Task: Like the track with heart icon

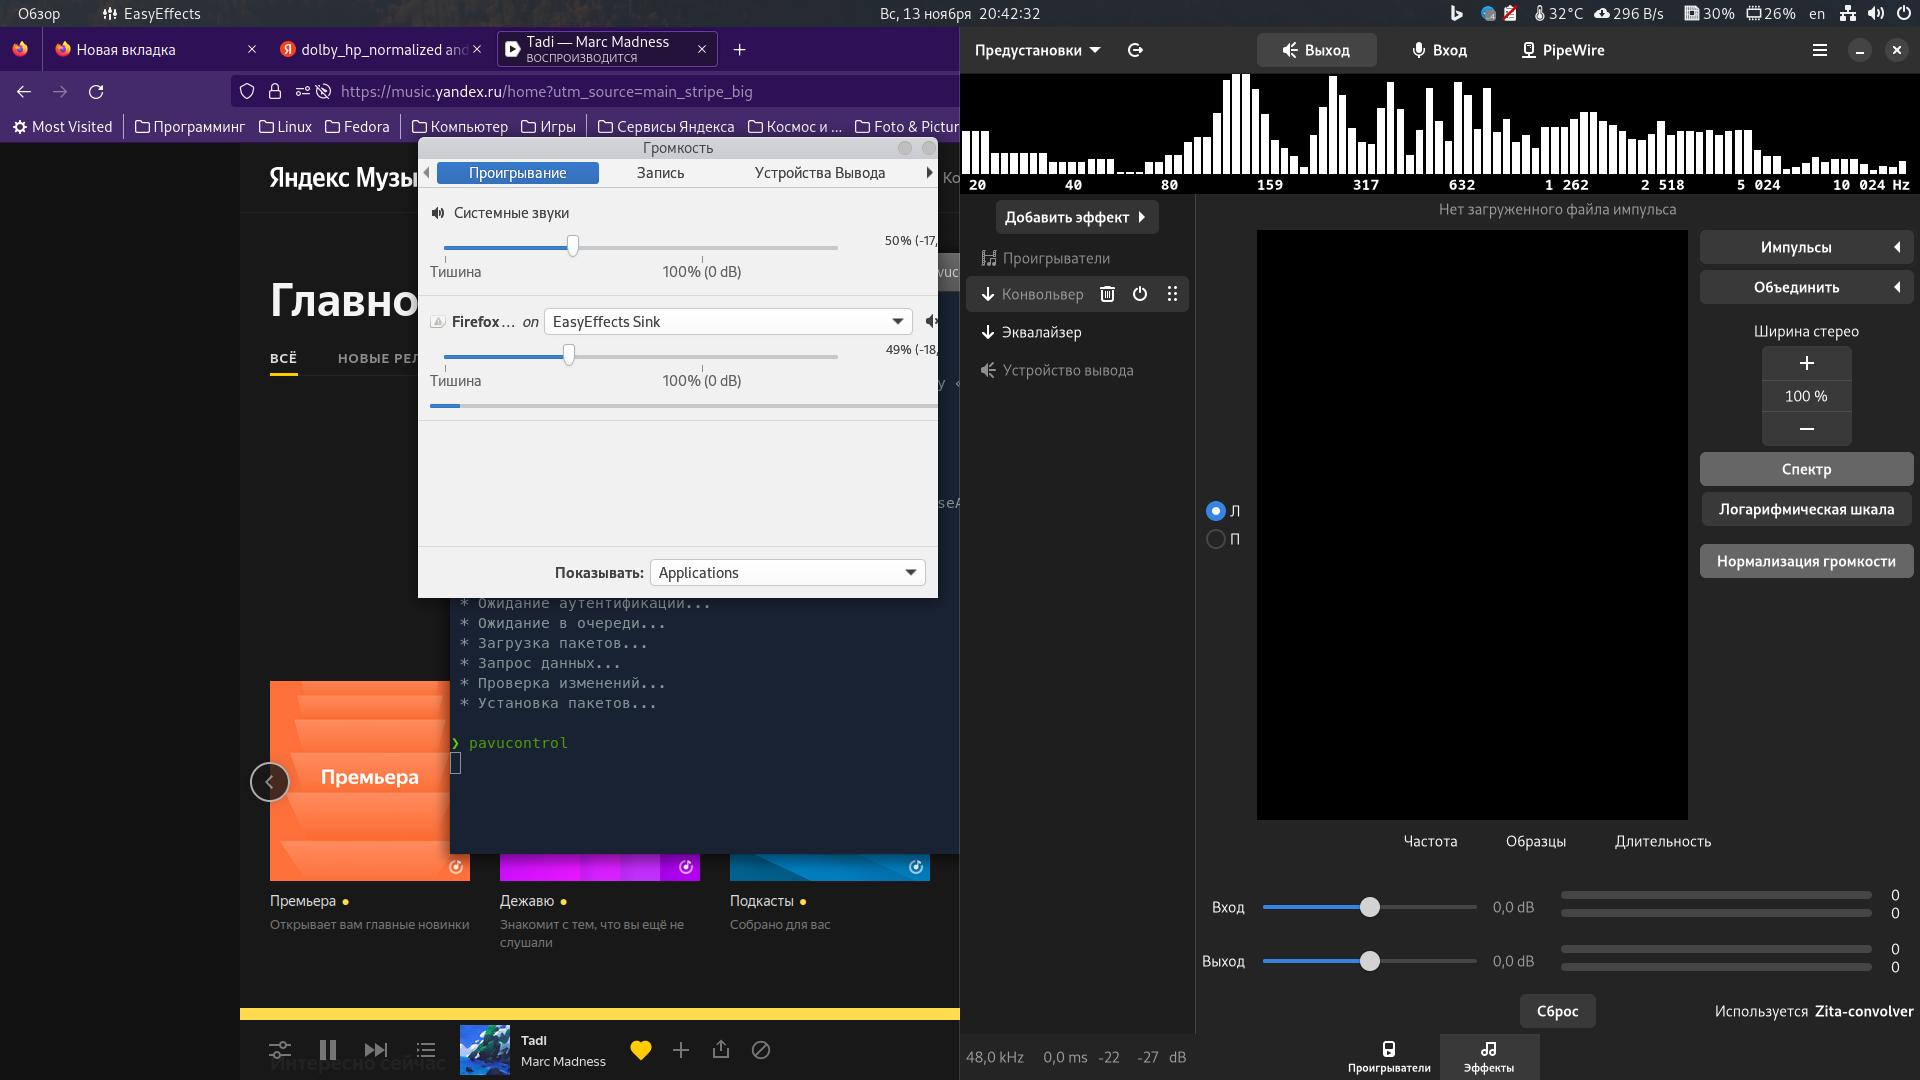Action: click(641, 1050)
